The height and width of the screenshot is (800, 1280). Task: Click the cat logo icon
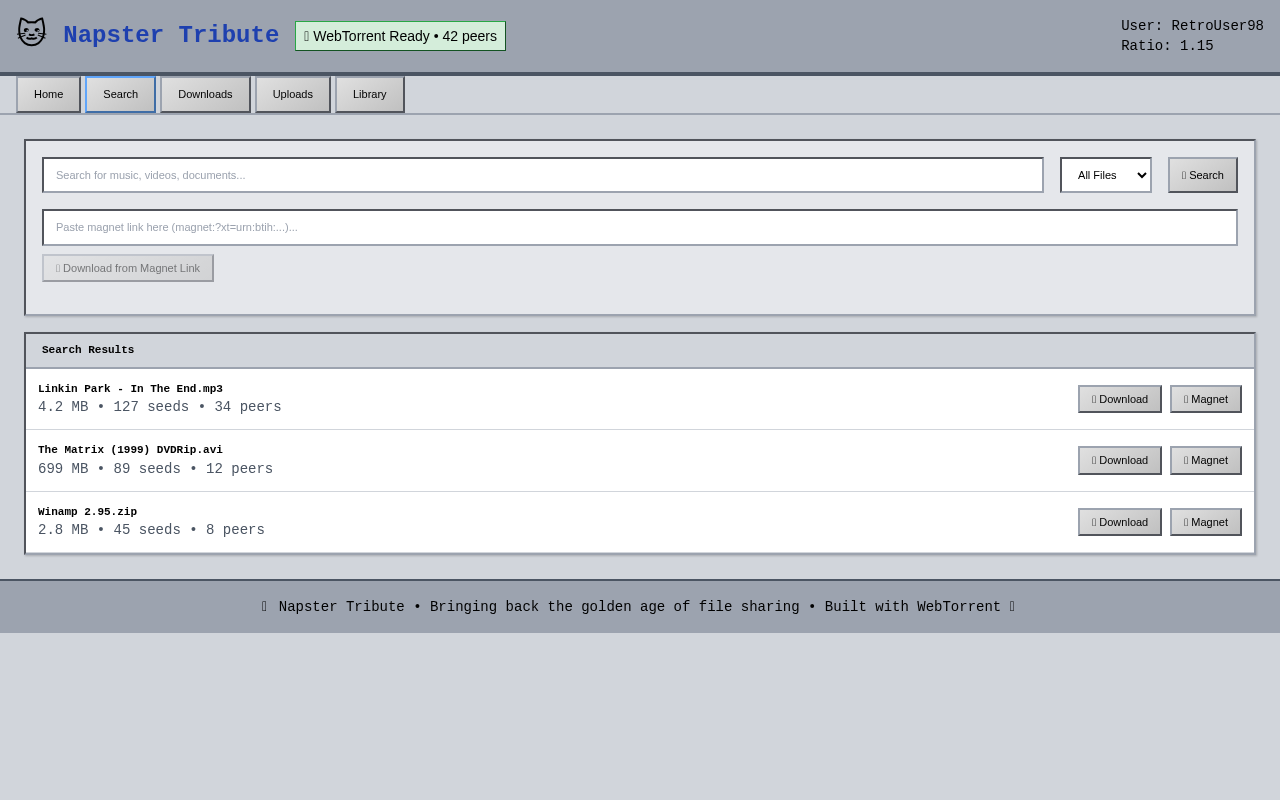[31, 31]
